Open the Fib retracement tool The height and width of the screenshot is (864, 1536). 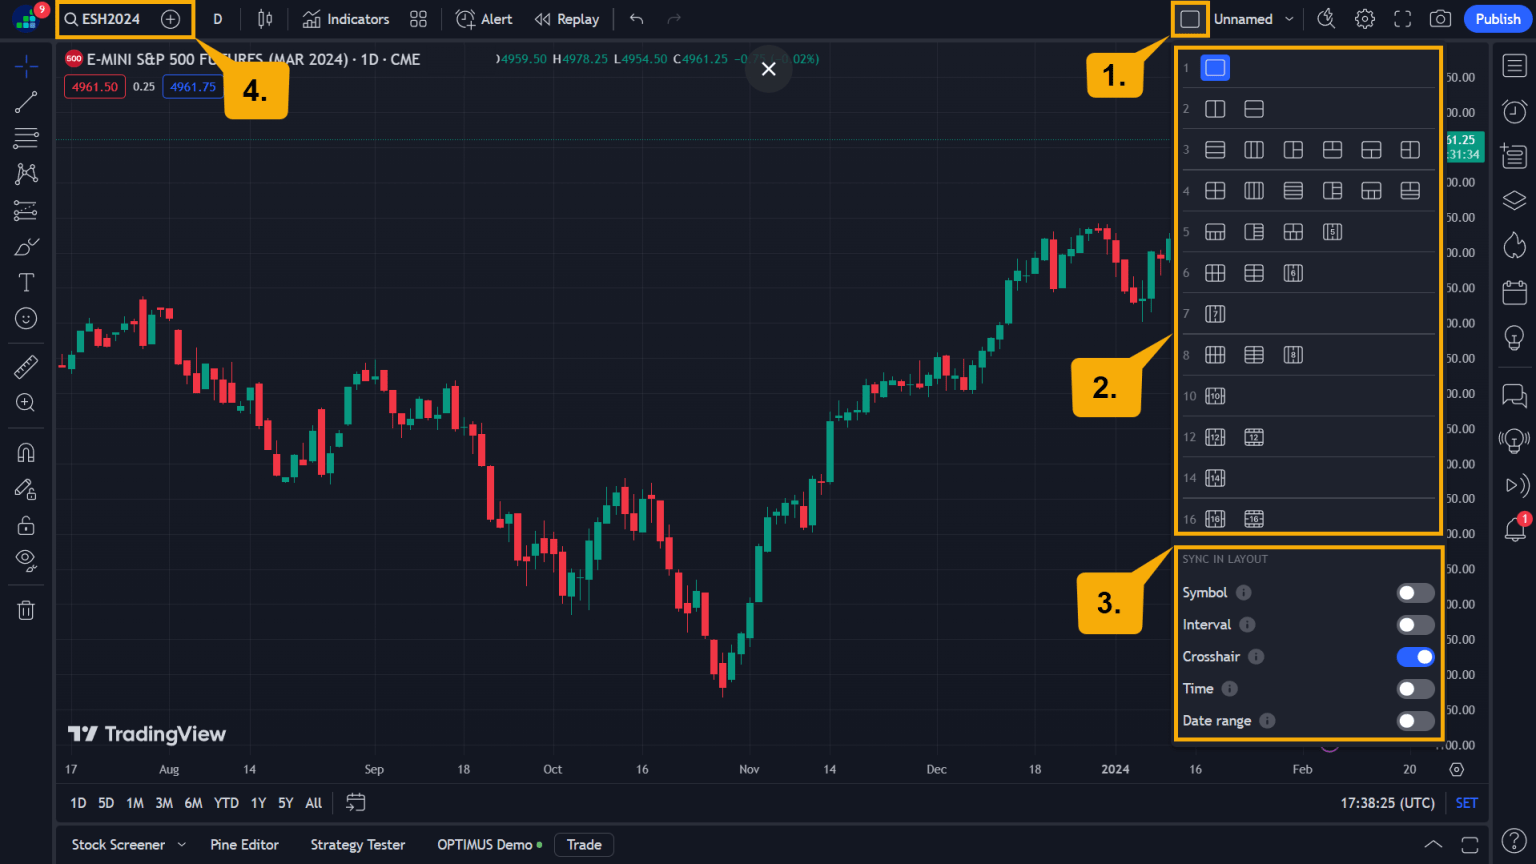click(26, 138)
